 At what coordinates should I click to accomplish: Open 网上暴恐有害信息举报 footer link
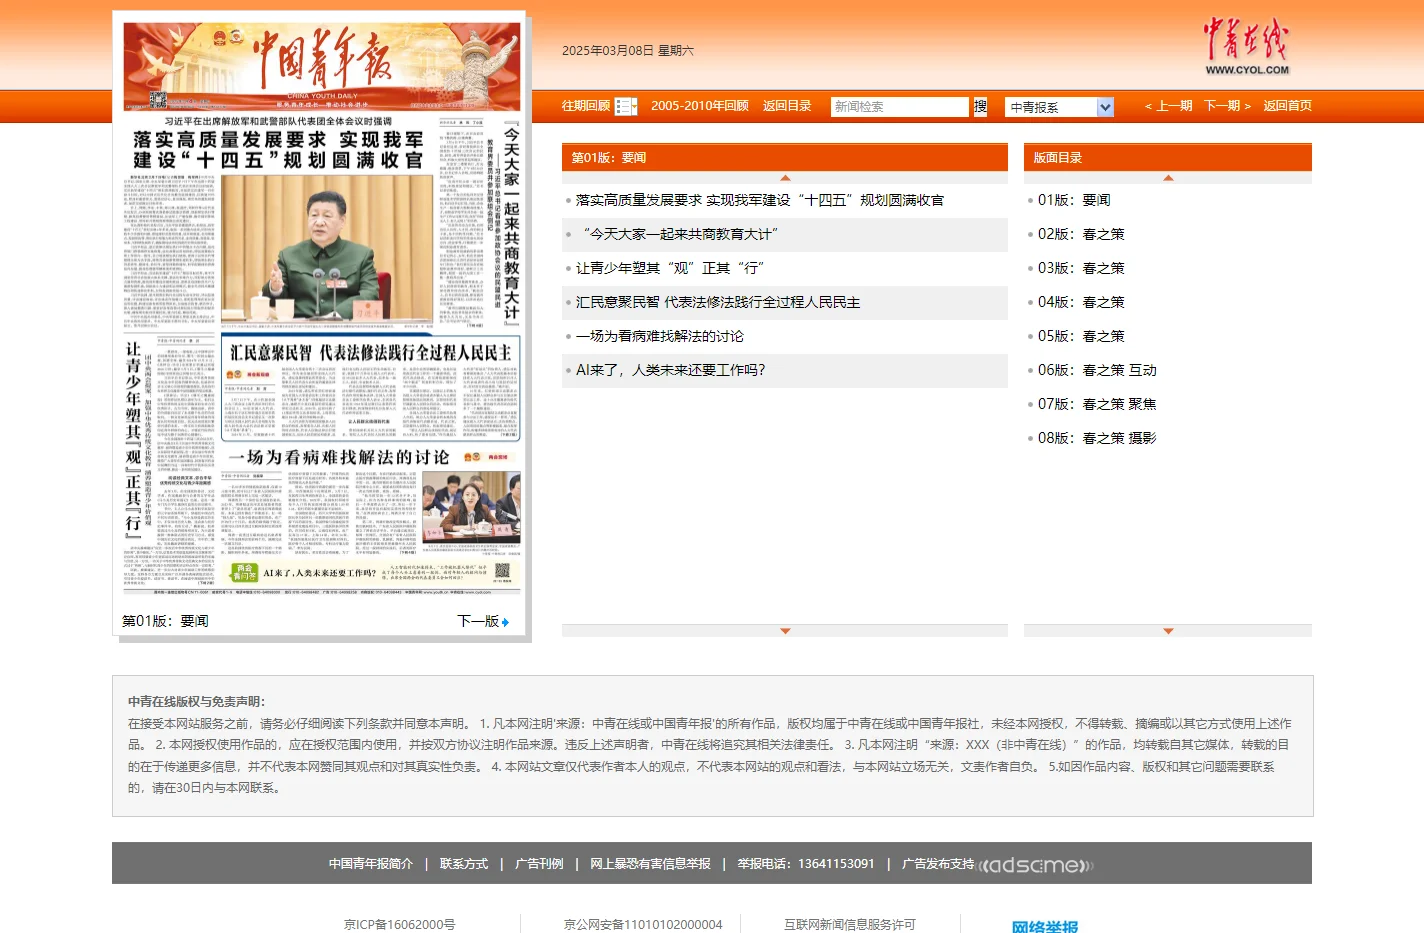650,864
